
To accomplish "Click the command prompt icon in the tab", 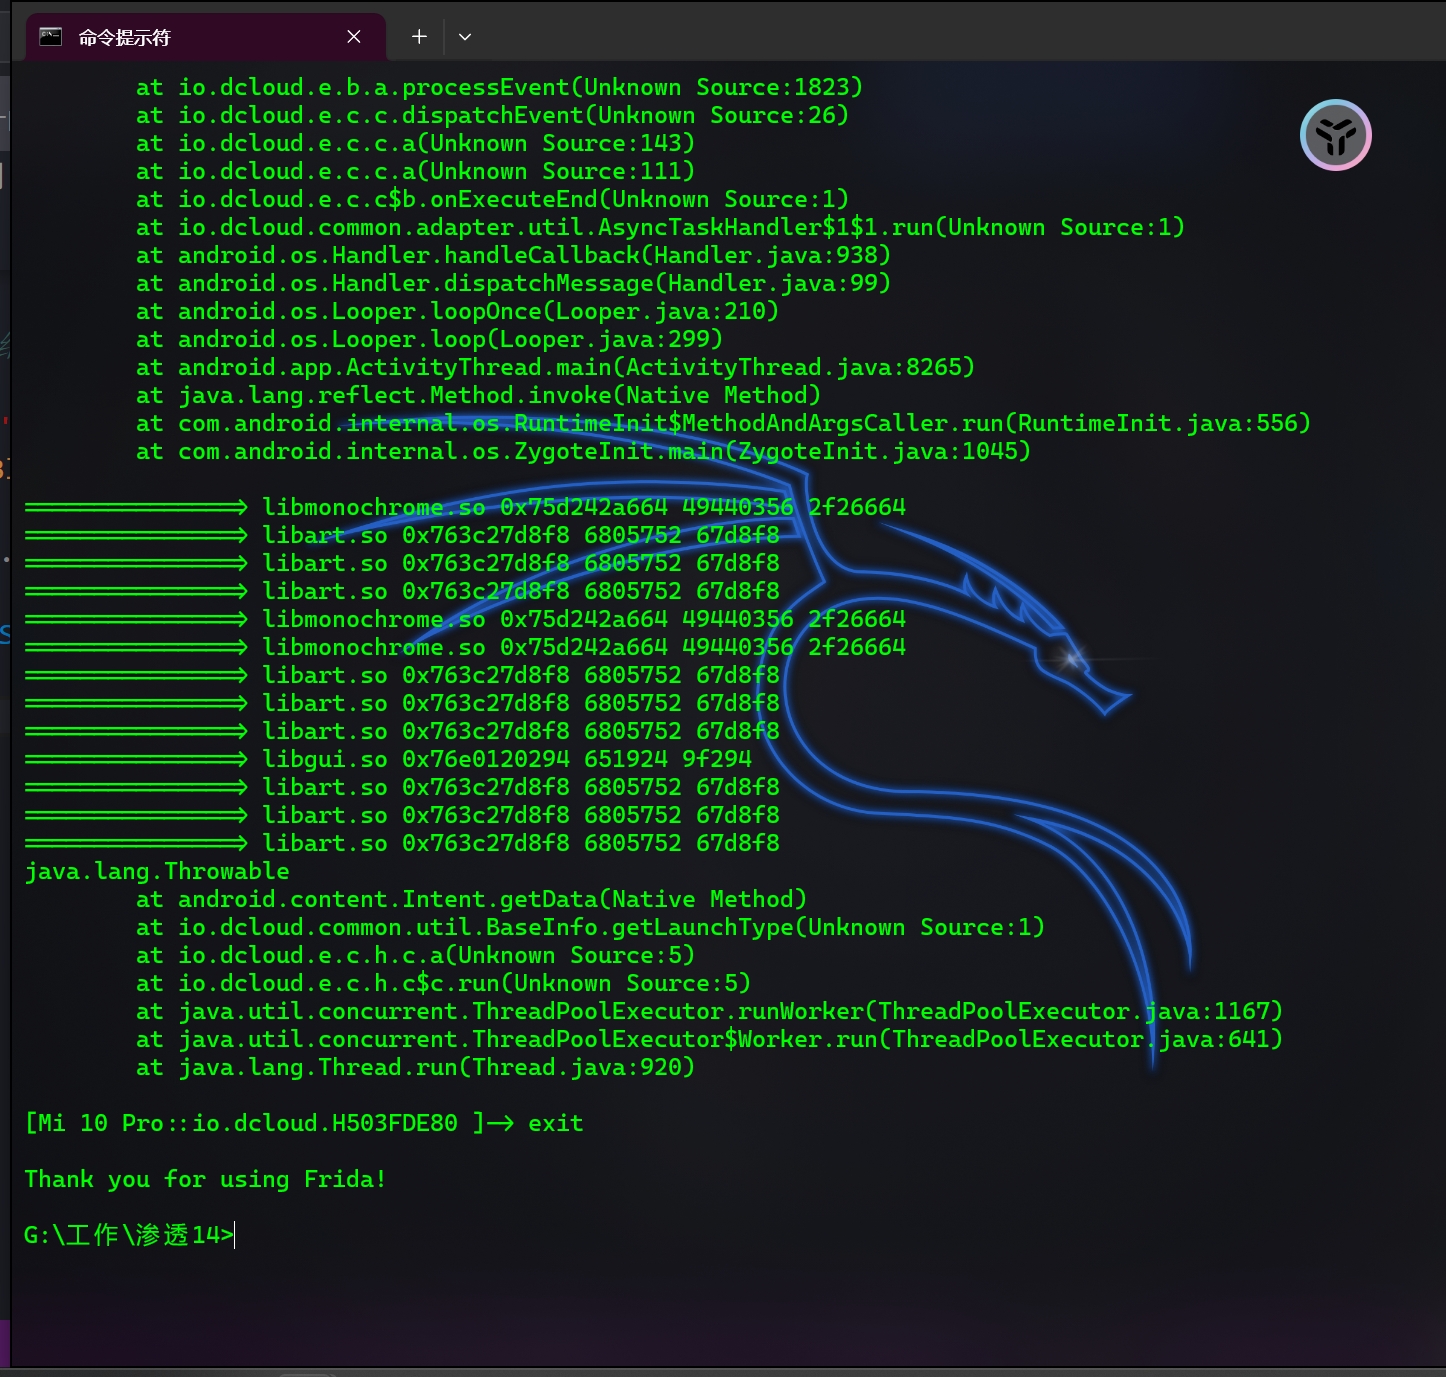I will [50, 37].
